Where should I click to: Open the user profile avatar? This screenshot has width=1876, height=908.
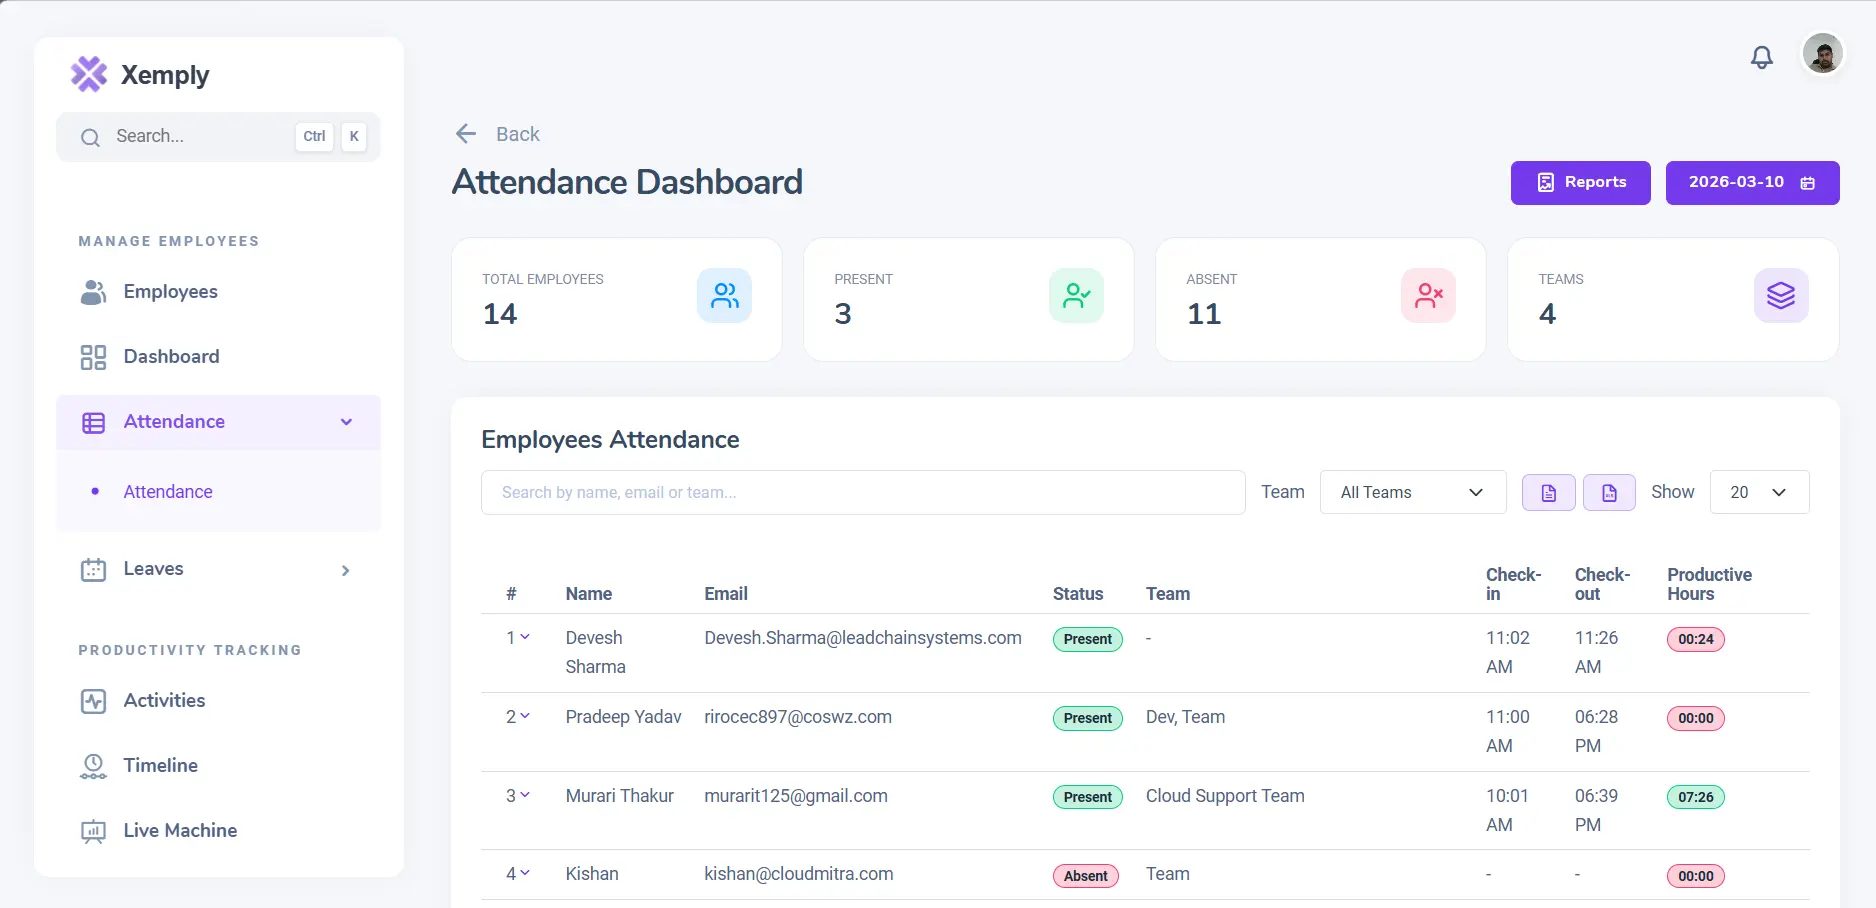point(1823,54)
